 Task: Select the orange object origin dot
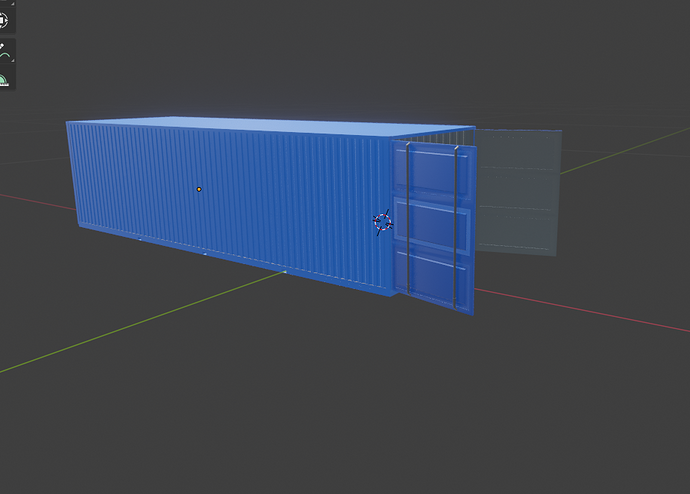pyautogui.click(x=199, y=189)
